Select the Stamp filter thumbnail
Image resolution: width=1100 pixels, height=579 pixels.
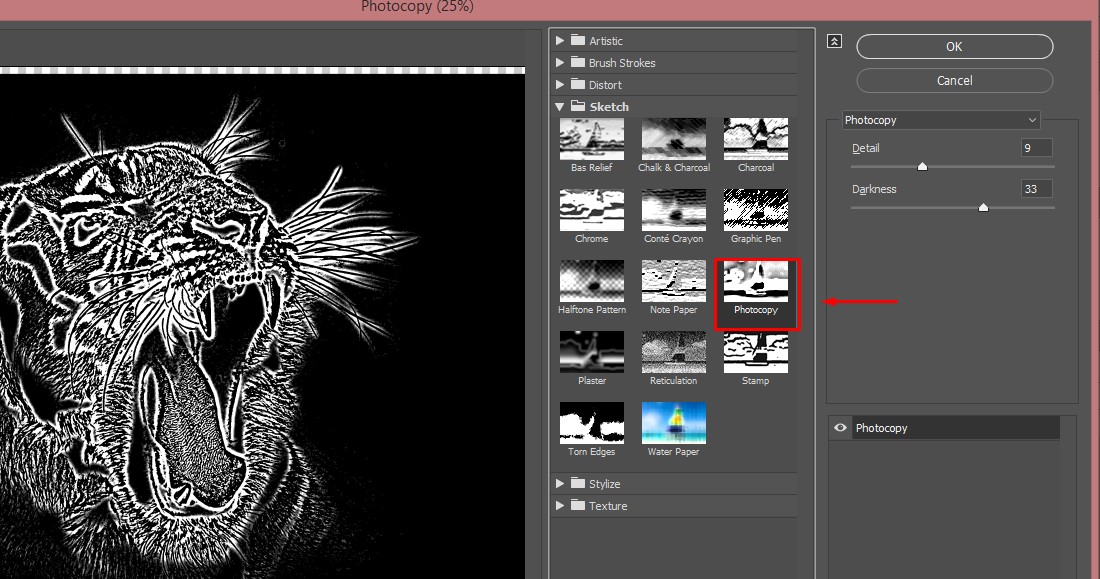(756, 352)
